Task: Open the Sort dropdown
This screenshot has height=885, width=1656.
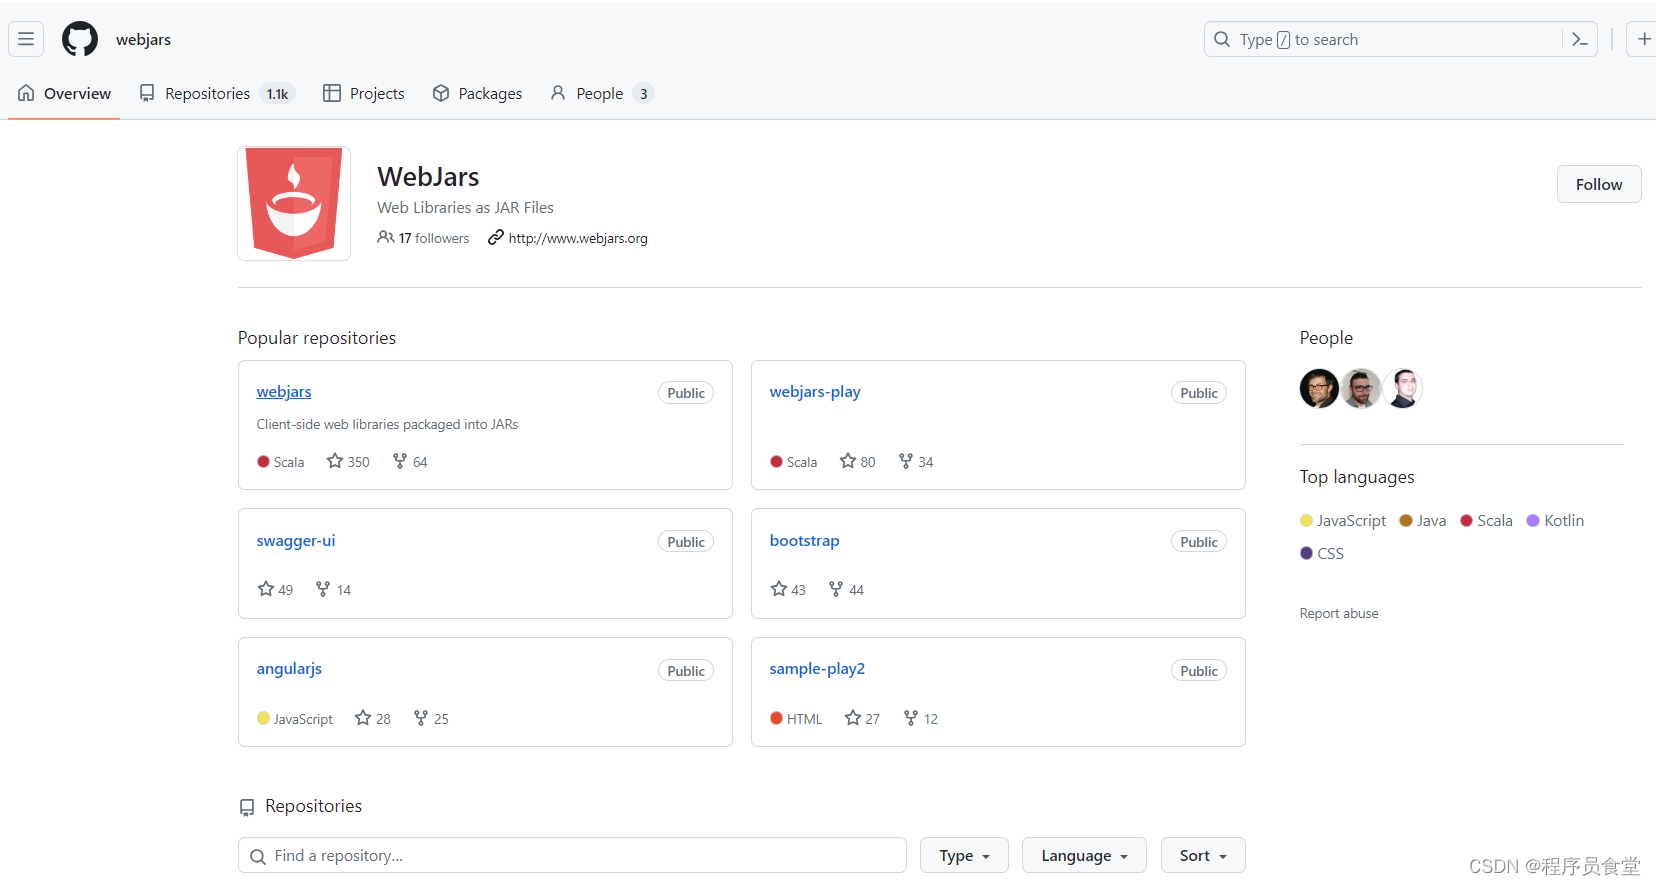Action: [1203, 855]
